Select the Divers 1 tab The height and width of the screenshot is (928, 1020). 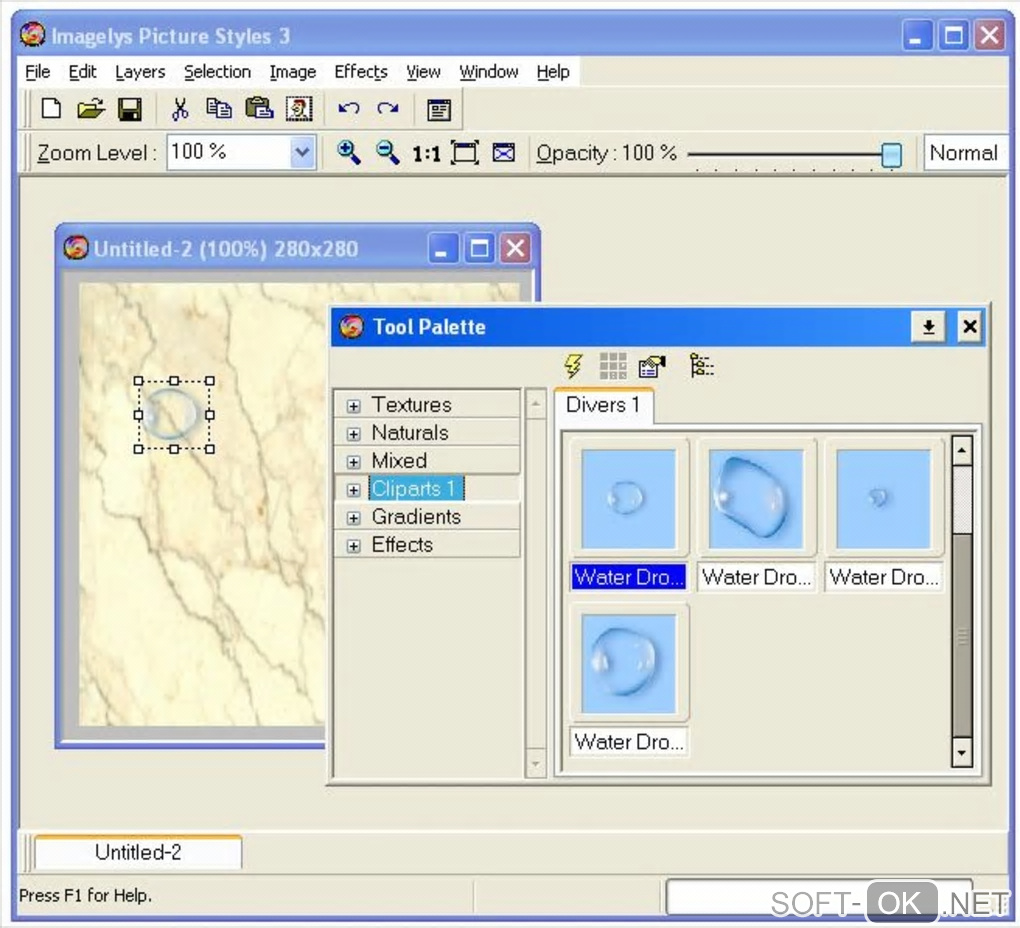pos(604,405)
